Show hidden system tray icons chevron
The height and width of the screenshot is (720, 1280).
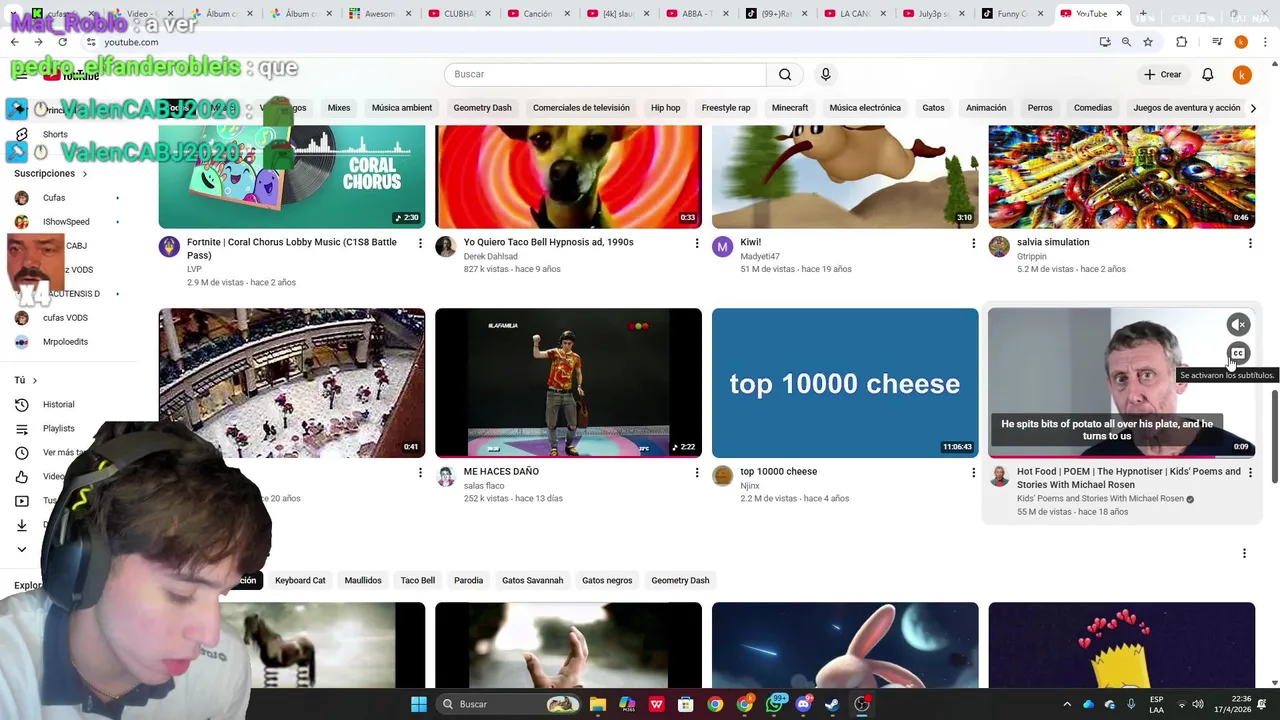point(1066,704)
